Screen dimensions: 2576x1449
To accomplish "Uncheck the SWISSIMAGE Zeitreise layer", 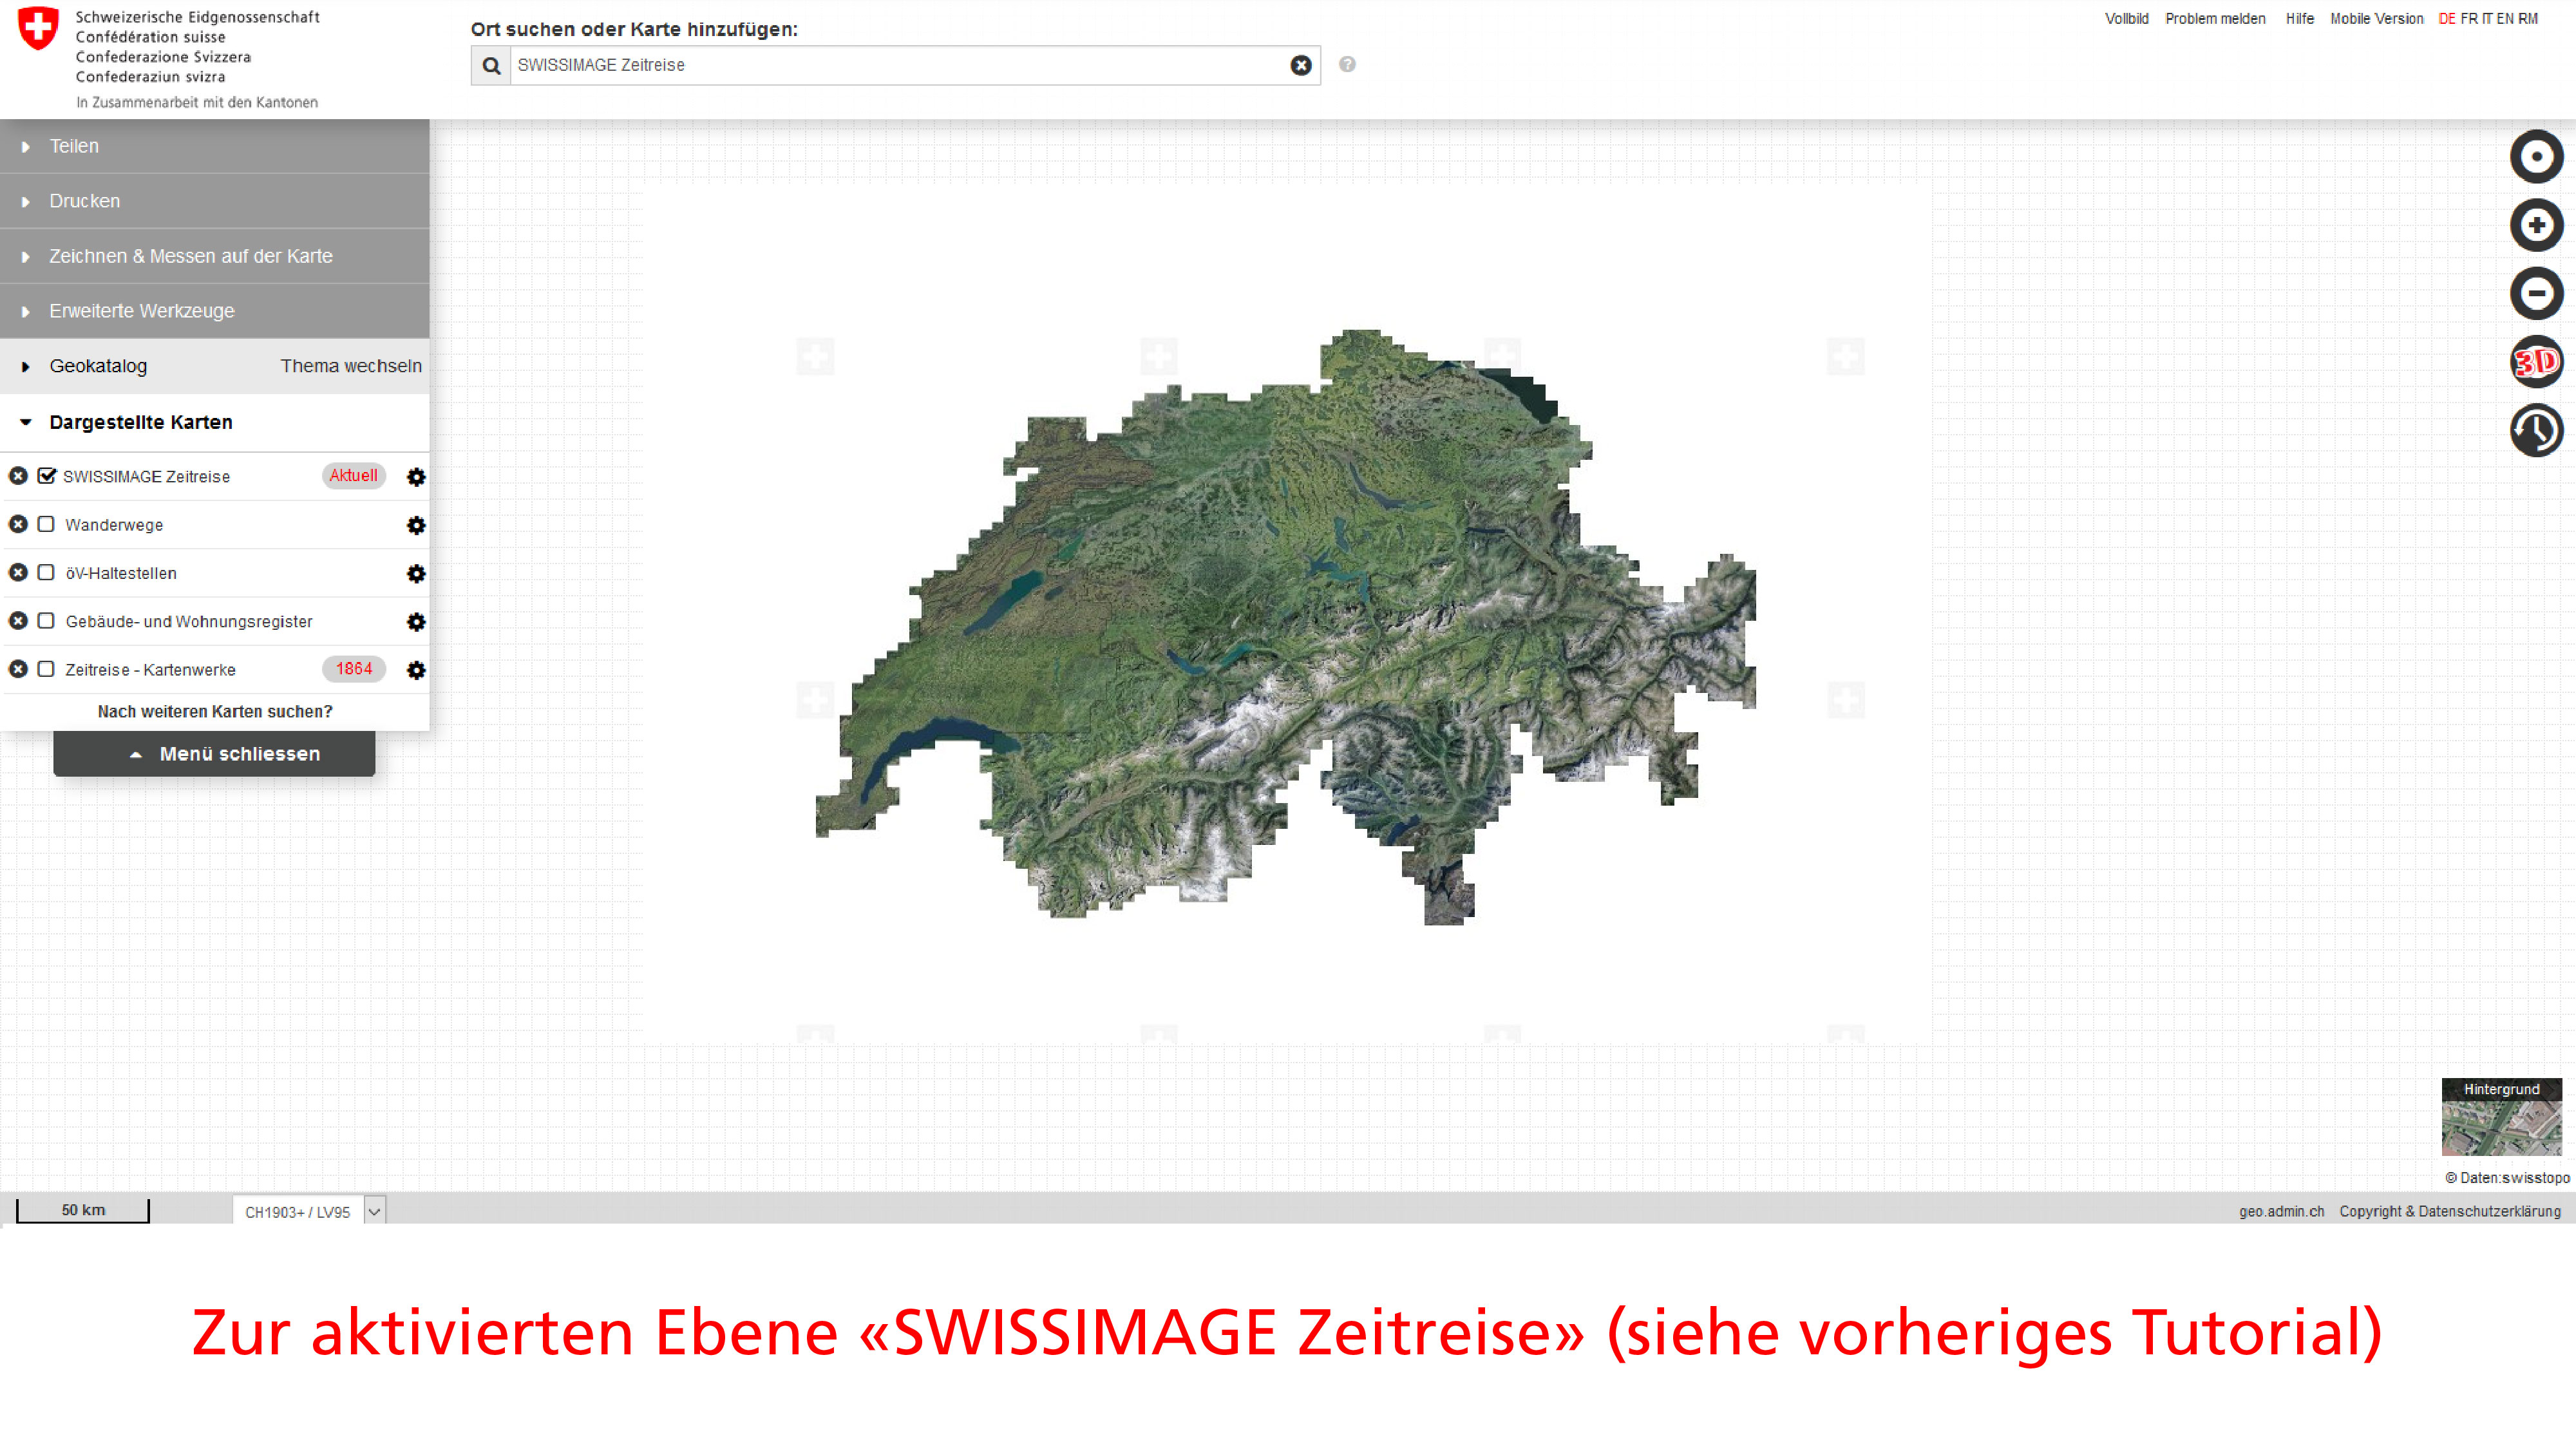I will tap(46, 476).
